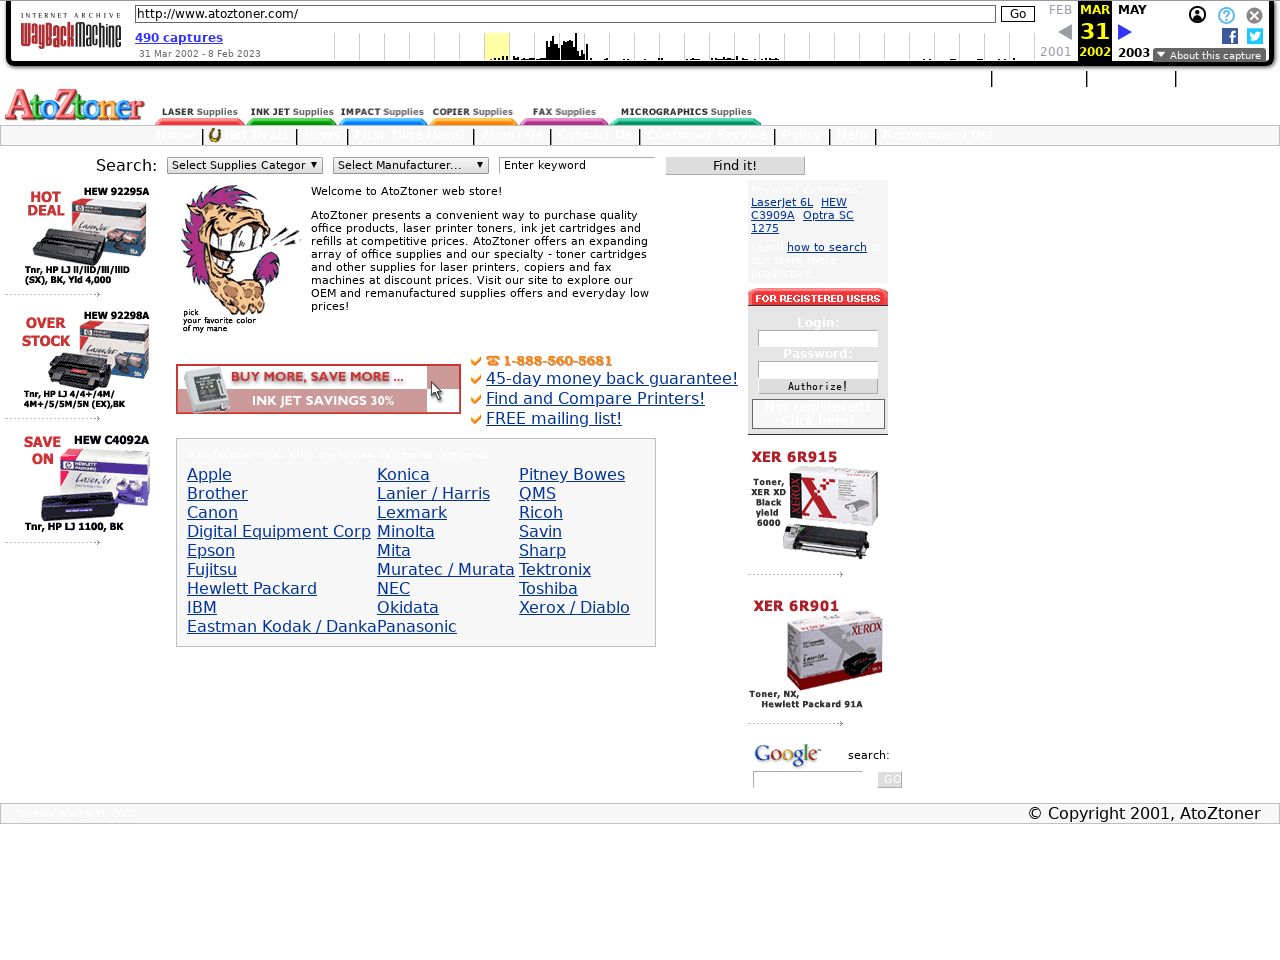This screenshot has height=960, width=1280.
Task: Switch to LASER Supplies tab
Action: (200, 113)
